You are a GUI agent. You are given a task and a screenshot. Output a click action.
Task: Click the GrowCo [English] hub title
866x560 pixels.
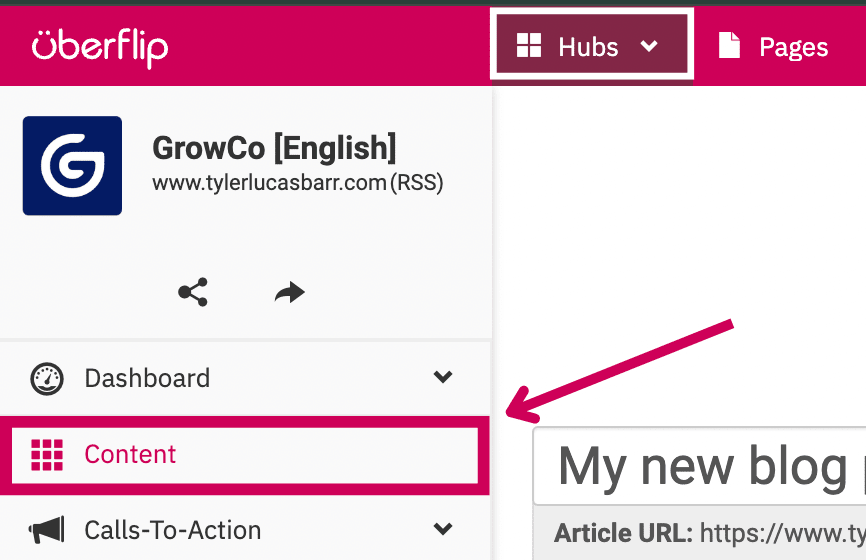pos(274,147)
